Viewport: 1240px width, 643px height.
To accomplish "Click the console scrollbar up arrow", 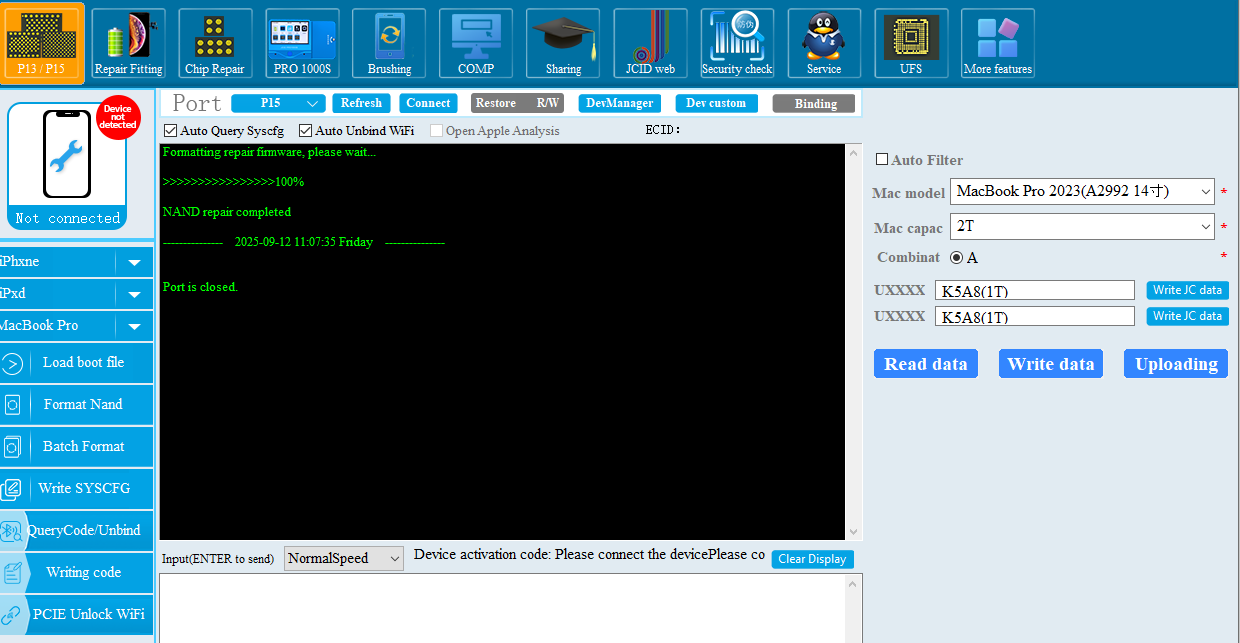I will coord(853,153).
